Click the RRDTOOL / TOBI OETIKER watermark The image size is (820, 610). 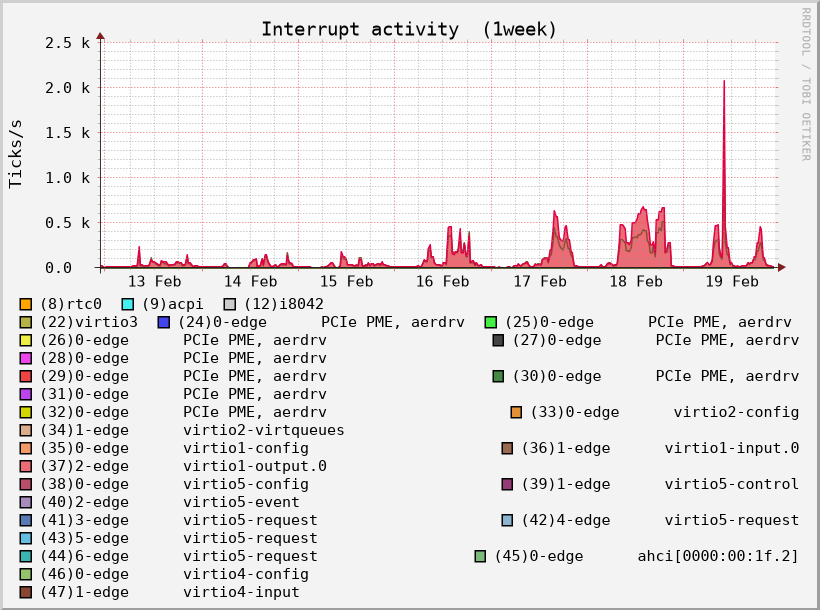point(805,84)
